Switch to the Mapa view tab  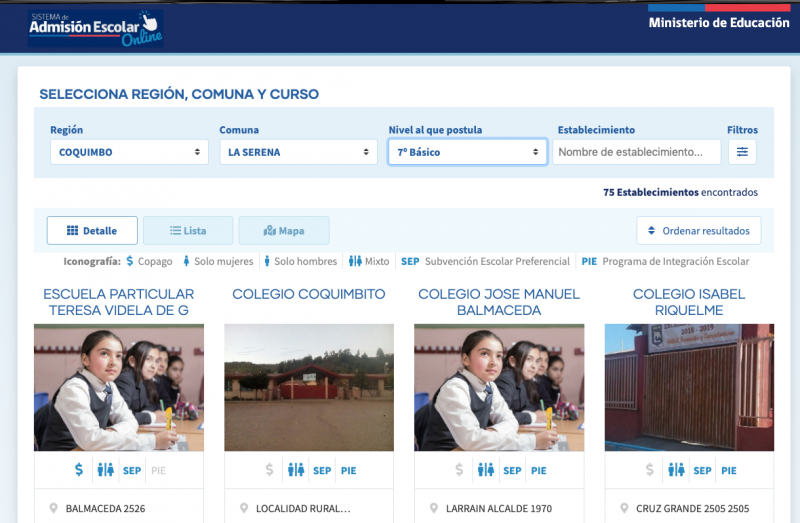tap(284, 231)
